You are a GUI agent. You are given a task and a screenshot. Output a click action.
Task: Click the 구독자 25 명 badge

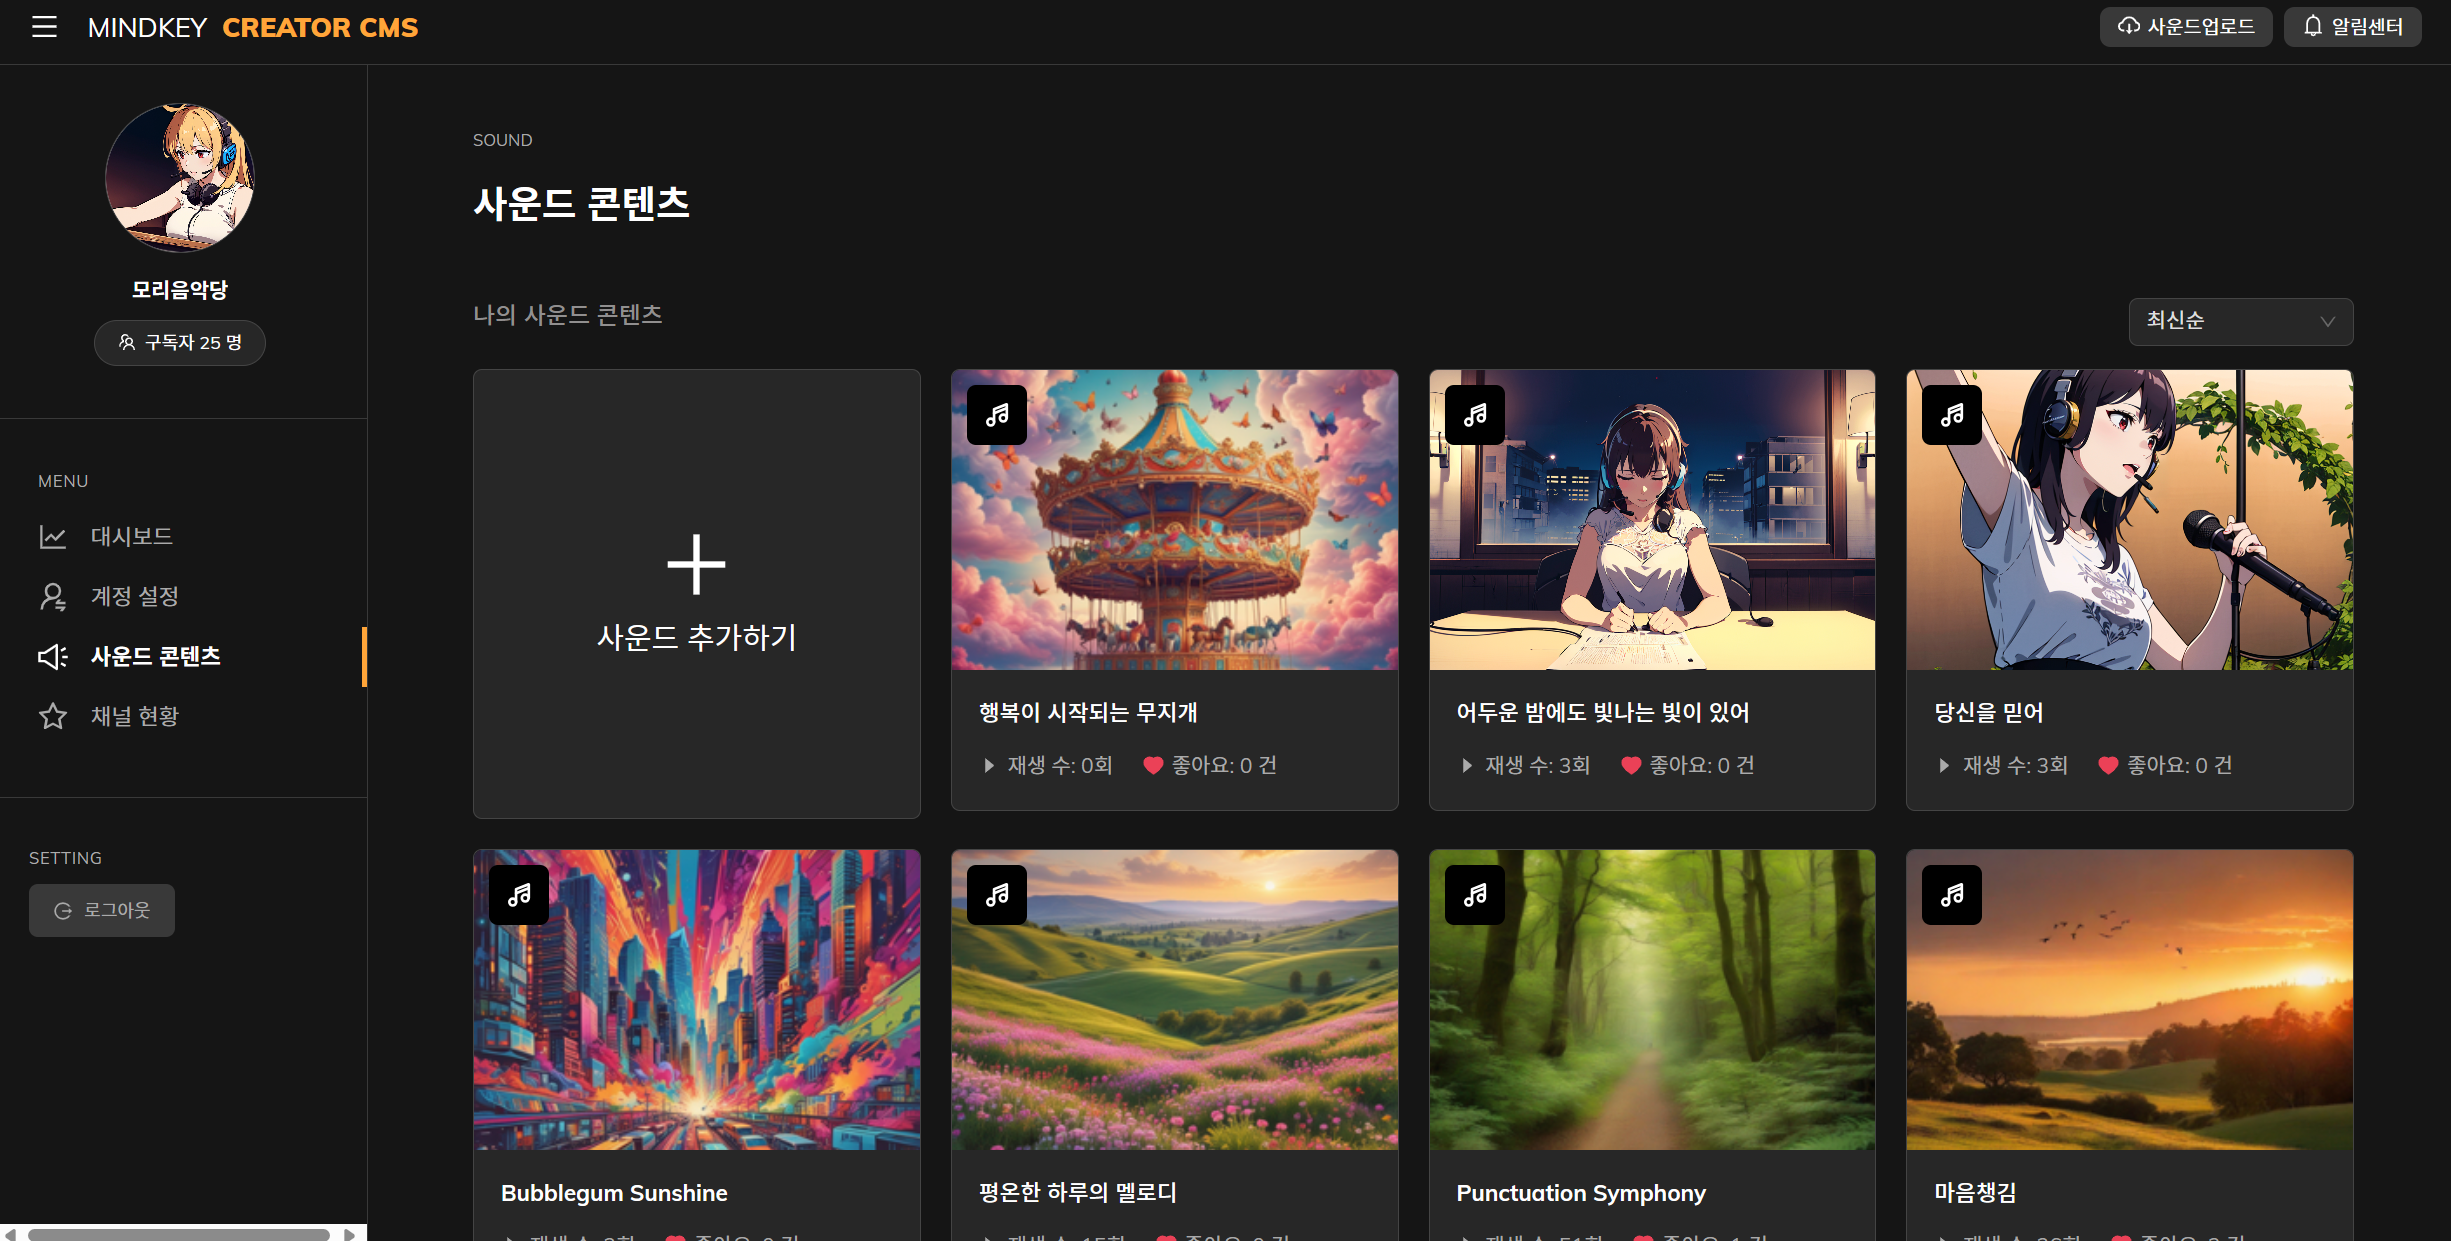coord(180,343)
